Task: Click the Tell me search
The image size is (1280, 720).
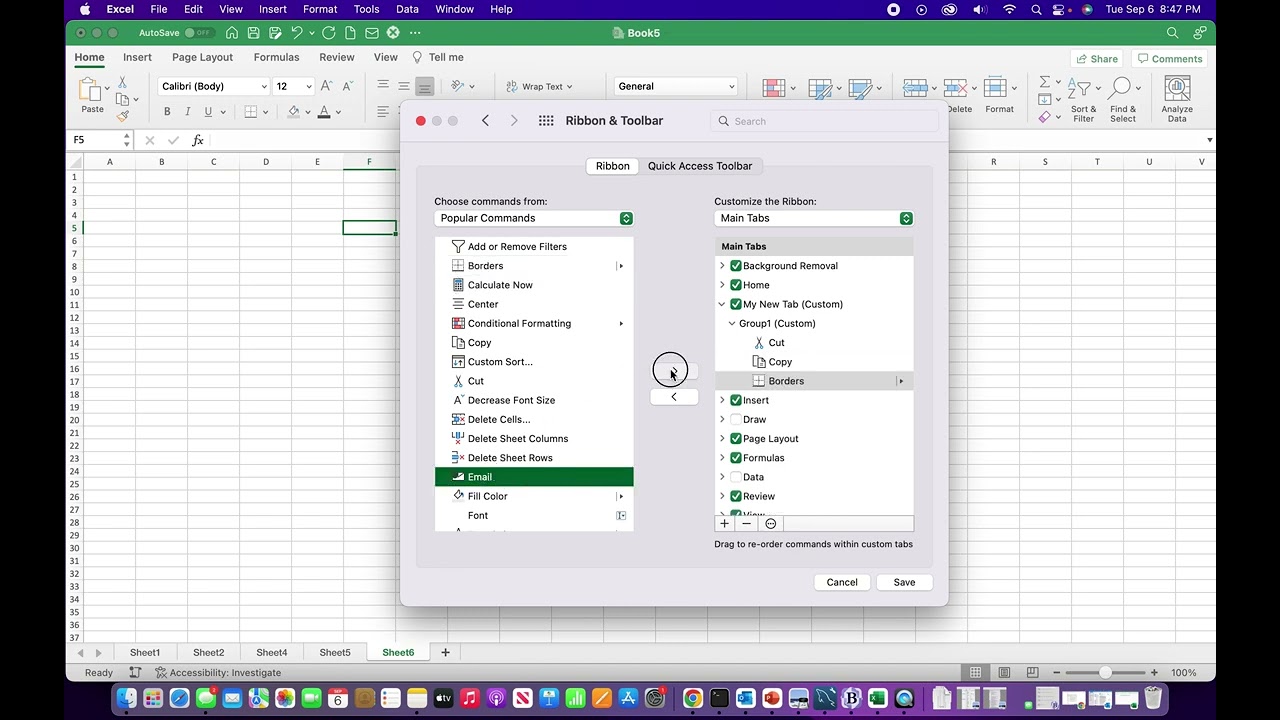Action: [438, 57]
